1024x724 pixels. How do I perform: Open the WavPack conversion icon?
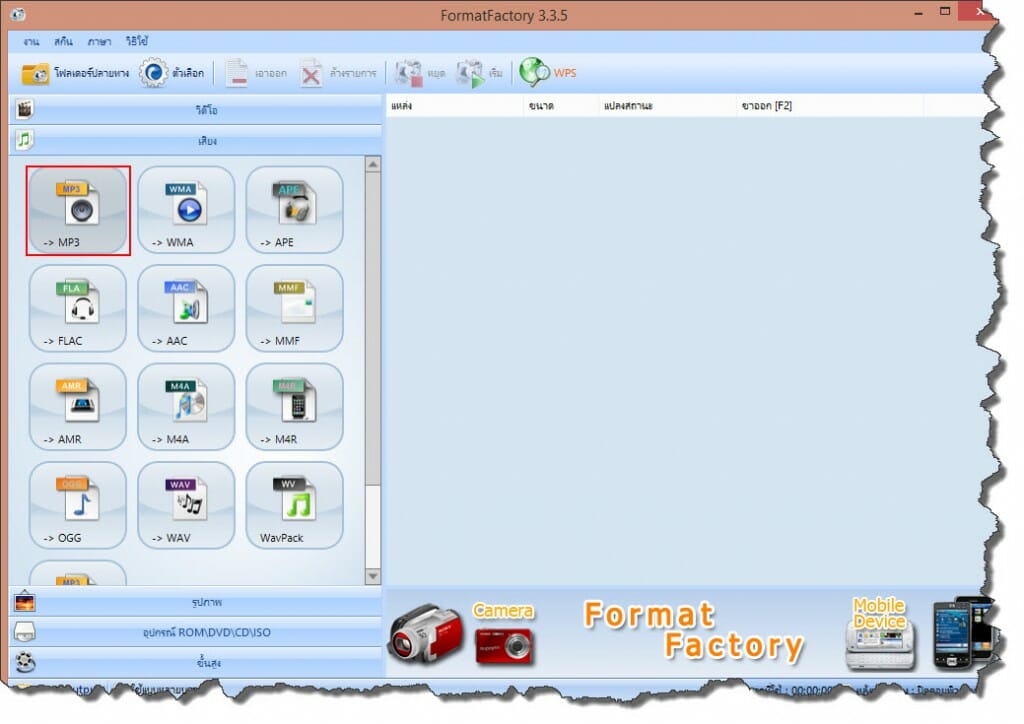[295, 505]
